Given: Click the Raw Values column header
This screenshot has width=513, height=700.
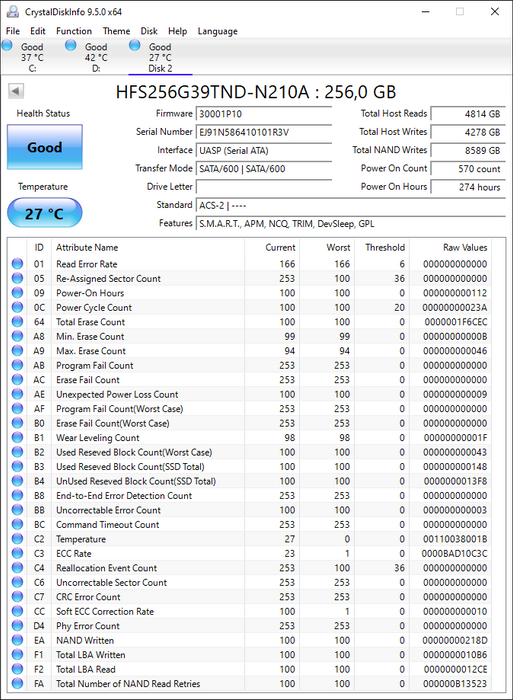Looking at the screenshot, I should (465, 247).
